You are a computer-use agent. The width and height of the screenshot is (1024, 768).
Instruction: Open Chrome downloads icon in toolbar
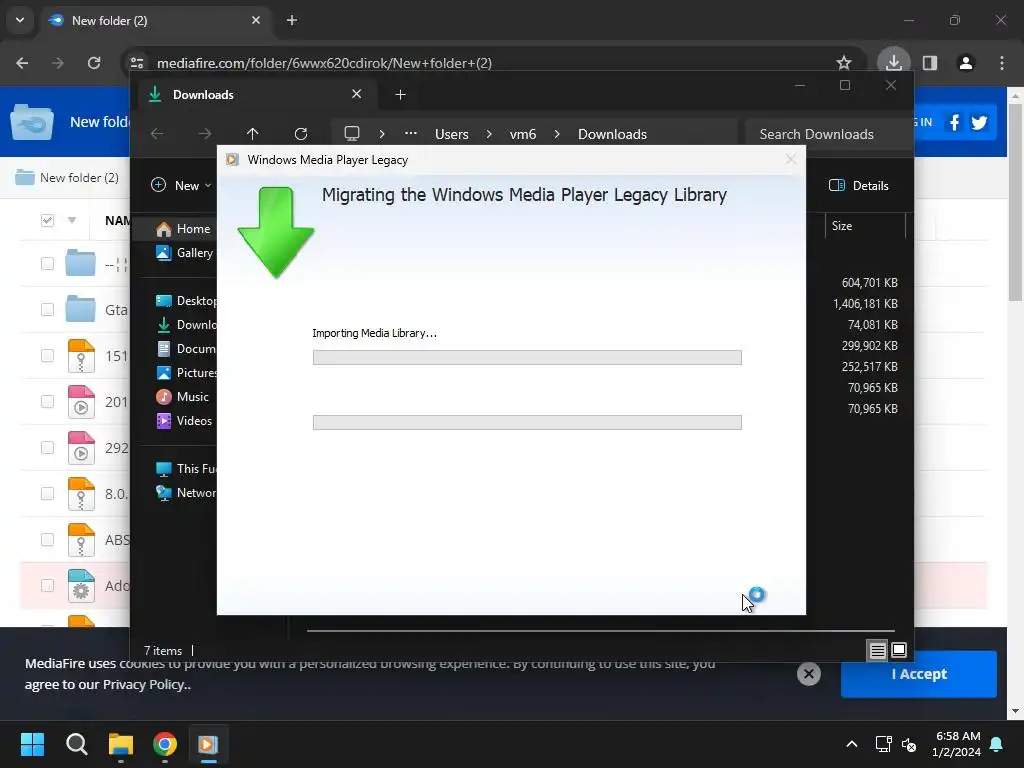[x=893, y=63]
